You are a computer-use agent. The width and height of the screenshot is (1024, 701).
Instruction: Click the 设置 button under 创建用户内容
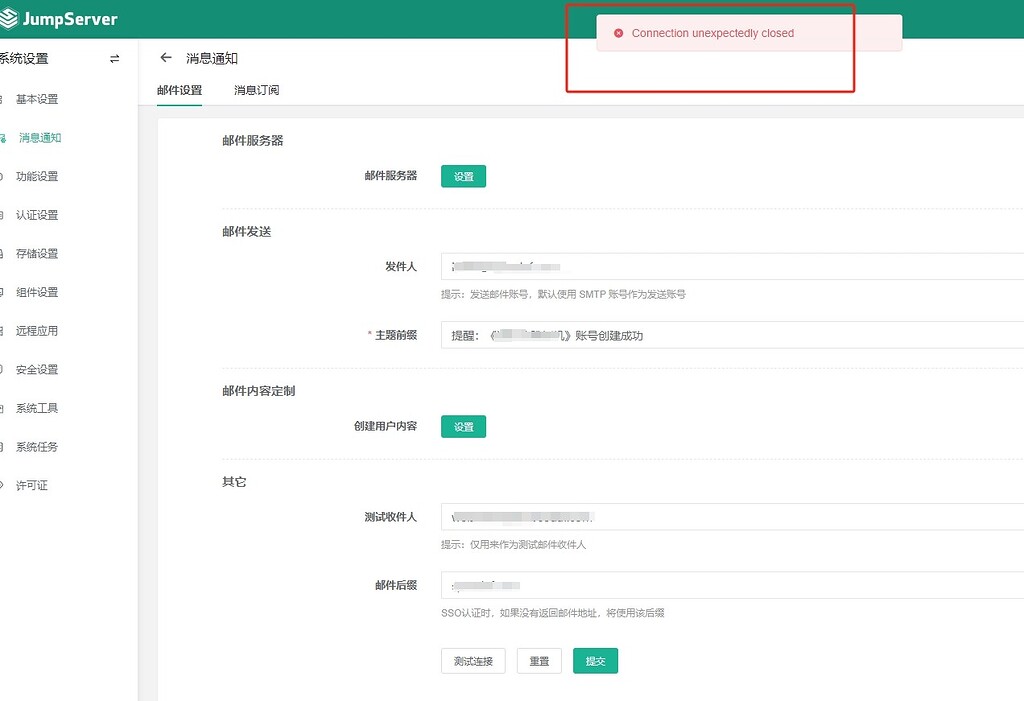[463, 425]
